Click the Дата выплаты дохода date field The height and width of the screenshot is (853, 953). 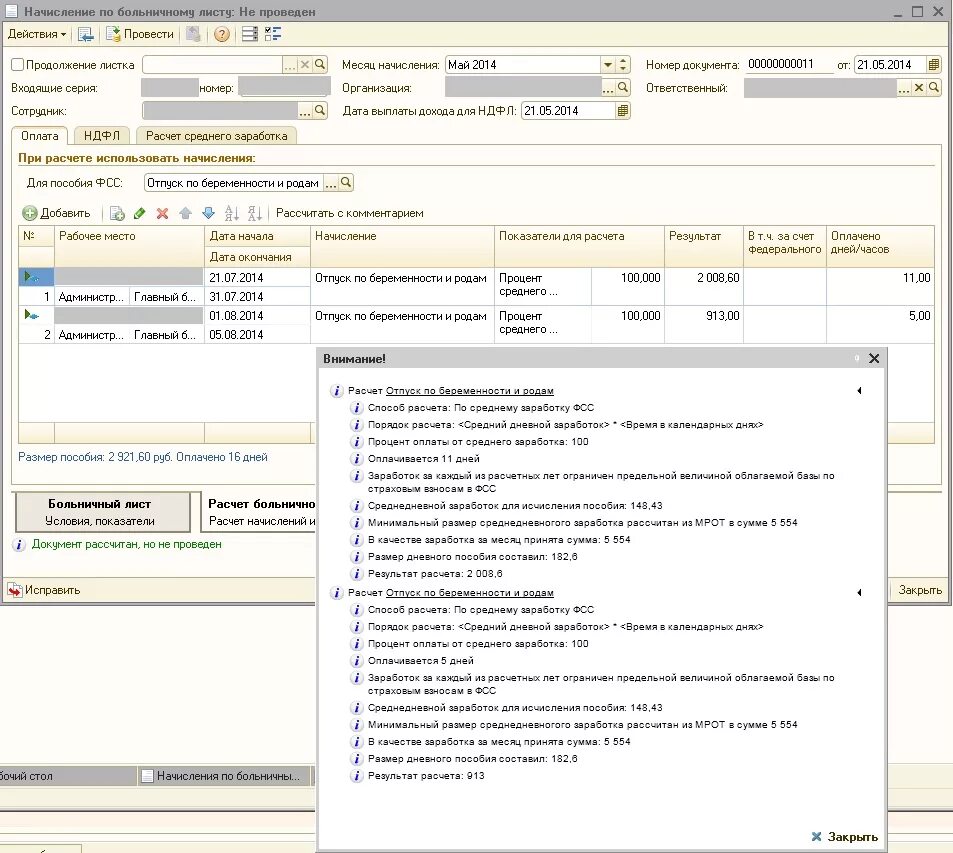568,111
